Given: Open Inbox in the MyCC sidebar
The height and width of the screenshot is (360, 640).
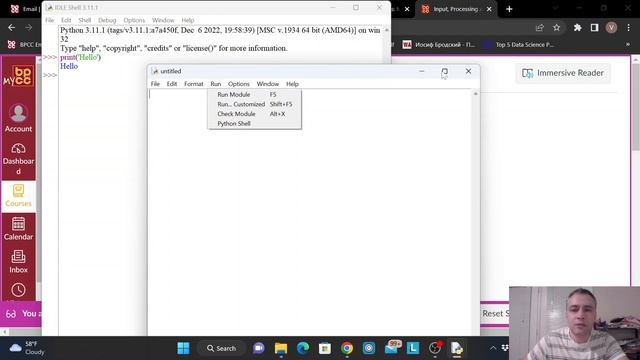Looking at the screenshot, I should click(18, 262).
